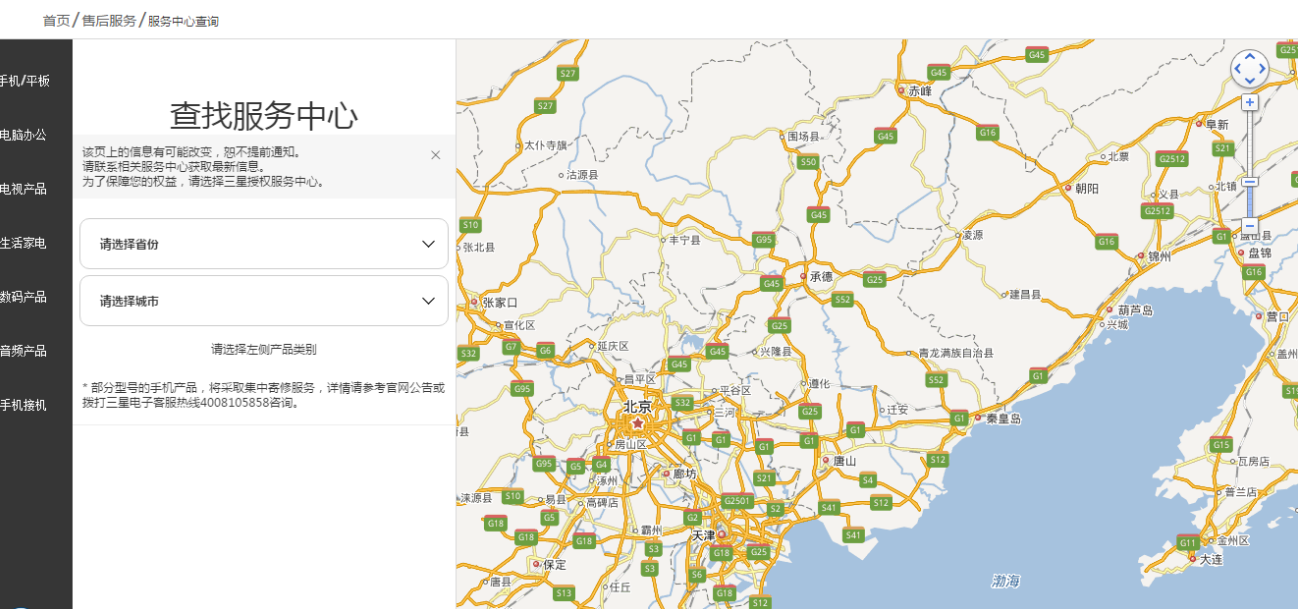Click the chevron arrow in the province selector

[x=428, y=244]
